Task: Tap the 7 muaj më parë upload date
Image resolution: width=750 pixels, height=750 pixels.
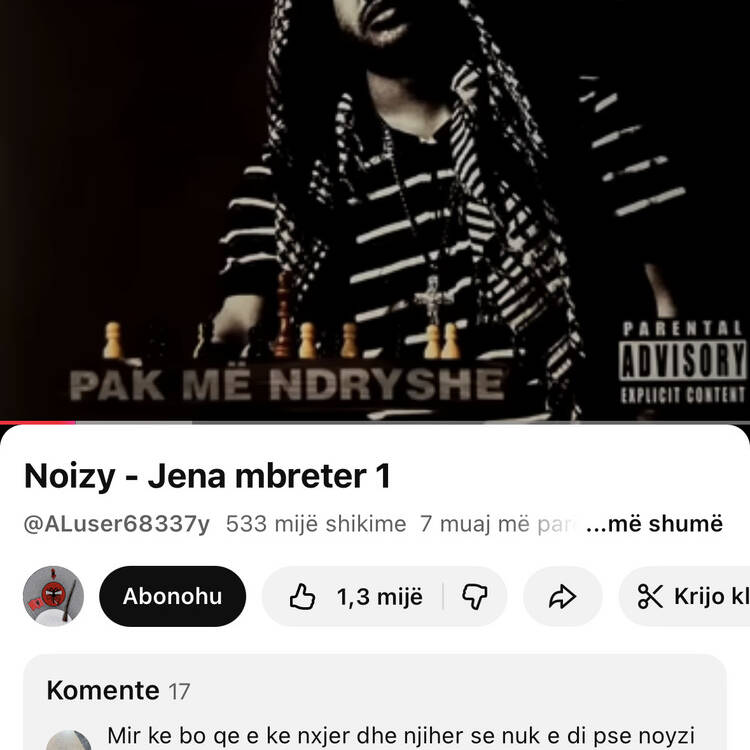Action: coord(497,524)
